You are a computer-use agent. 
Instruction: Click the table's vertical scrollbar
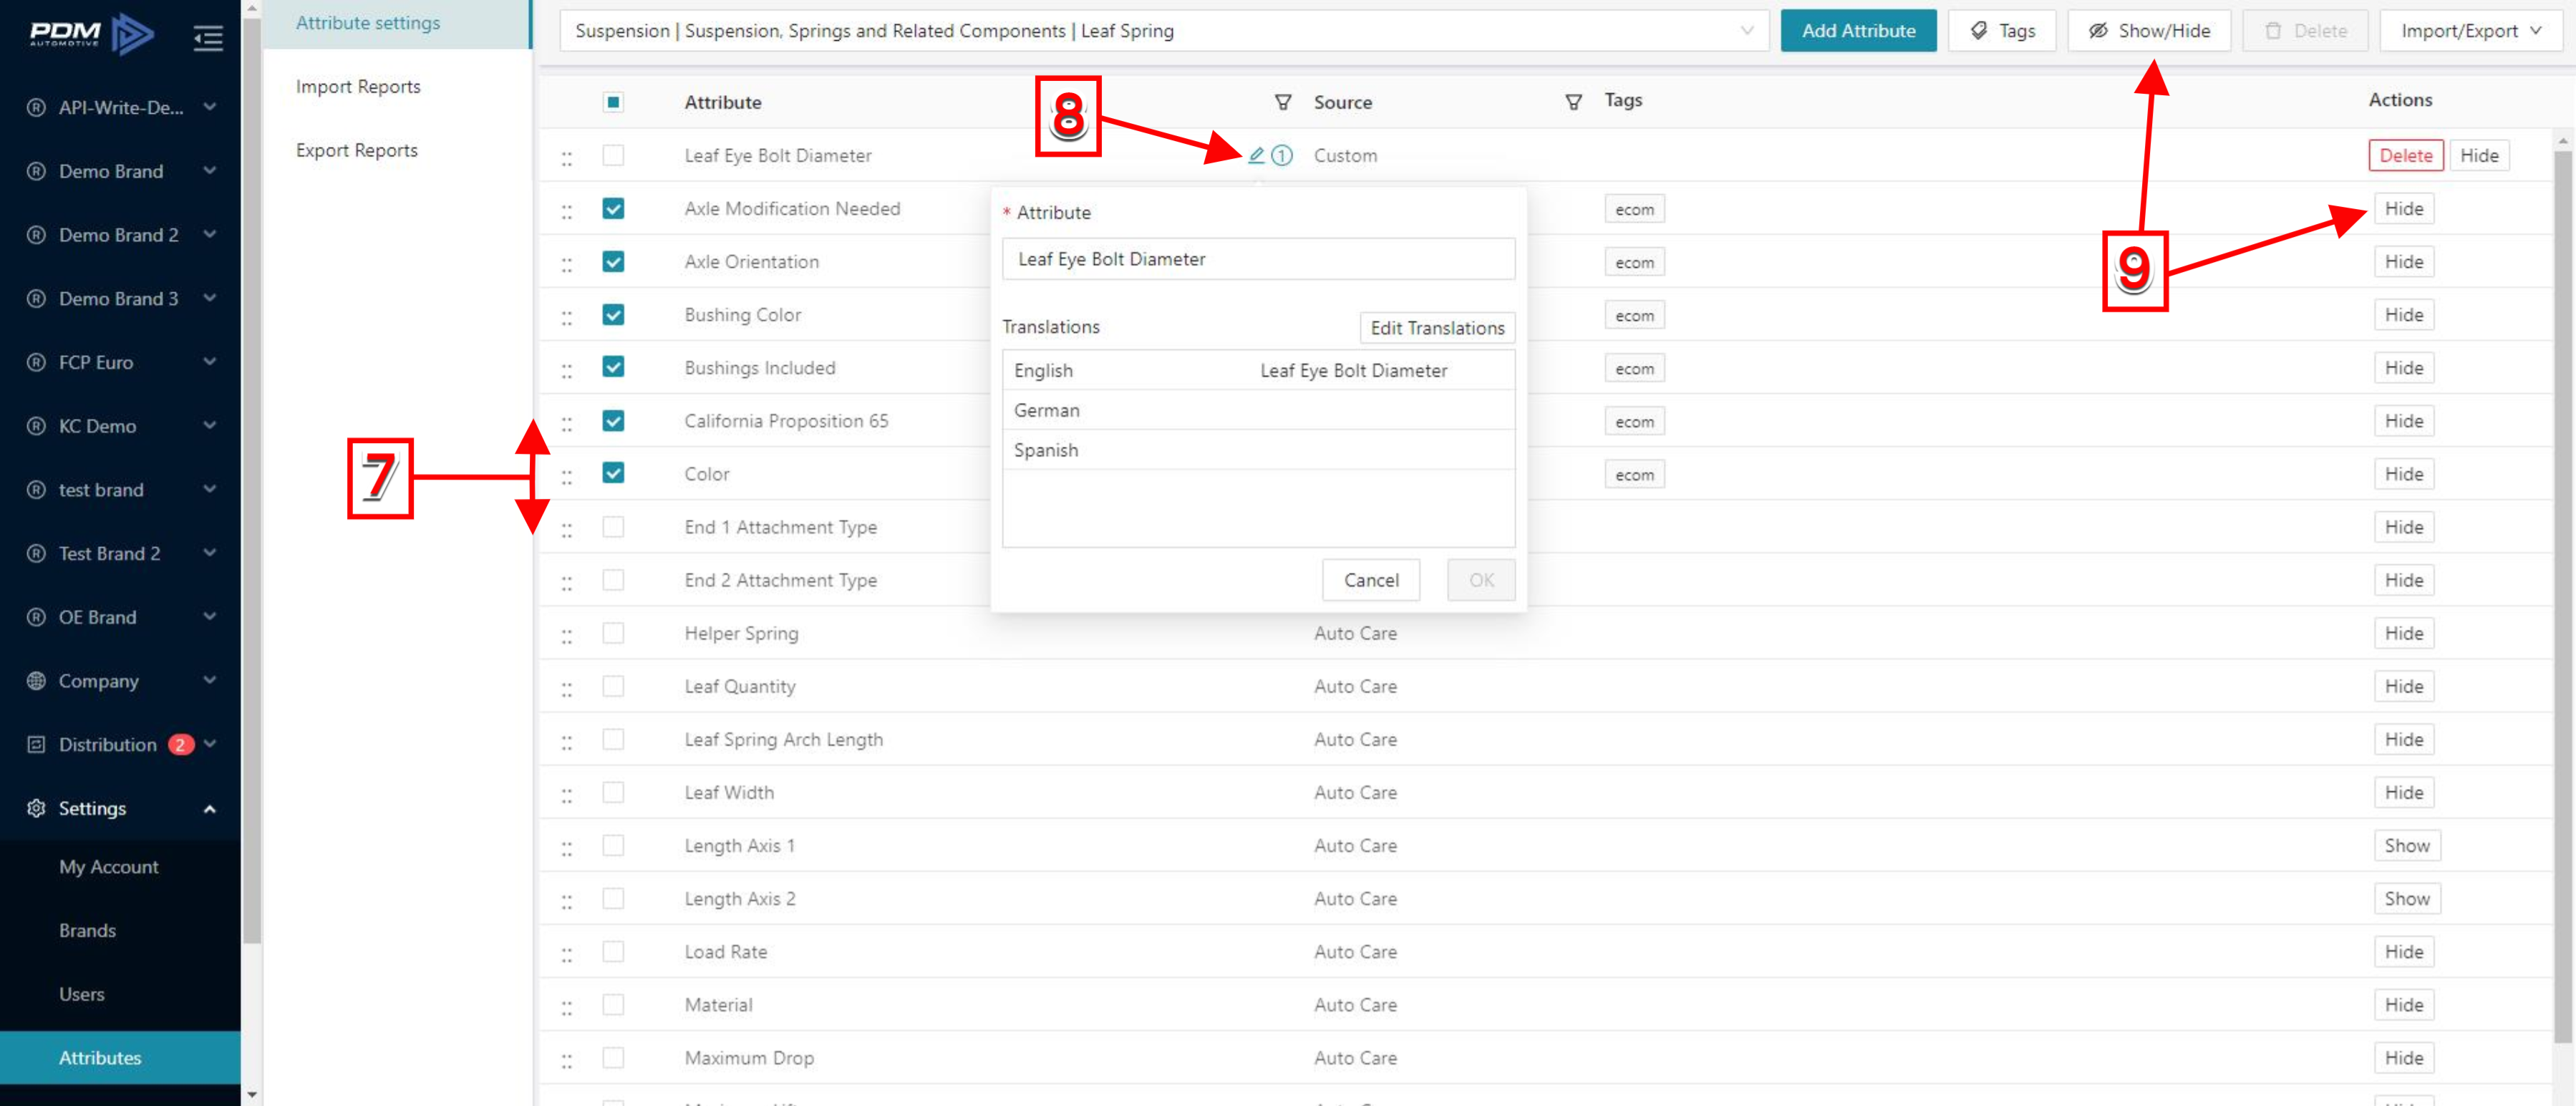(x=2563, y=600)
